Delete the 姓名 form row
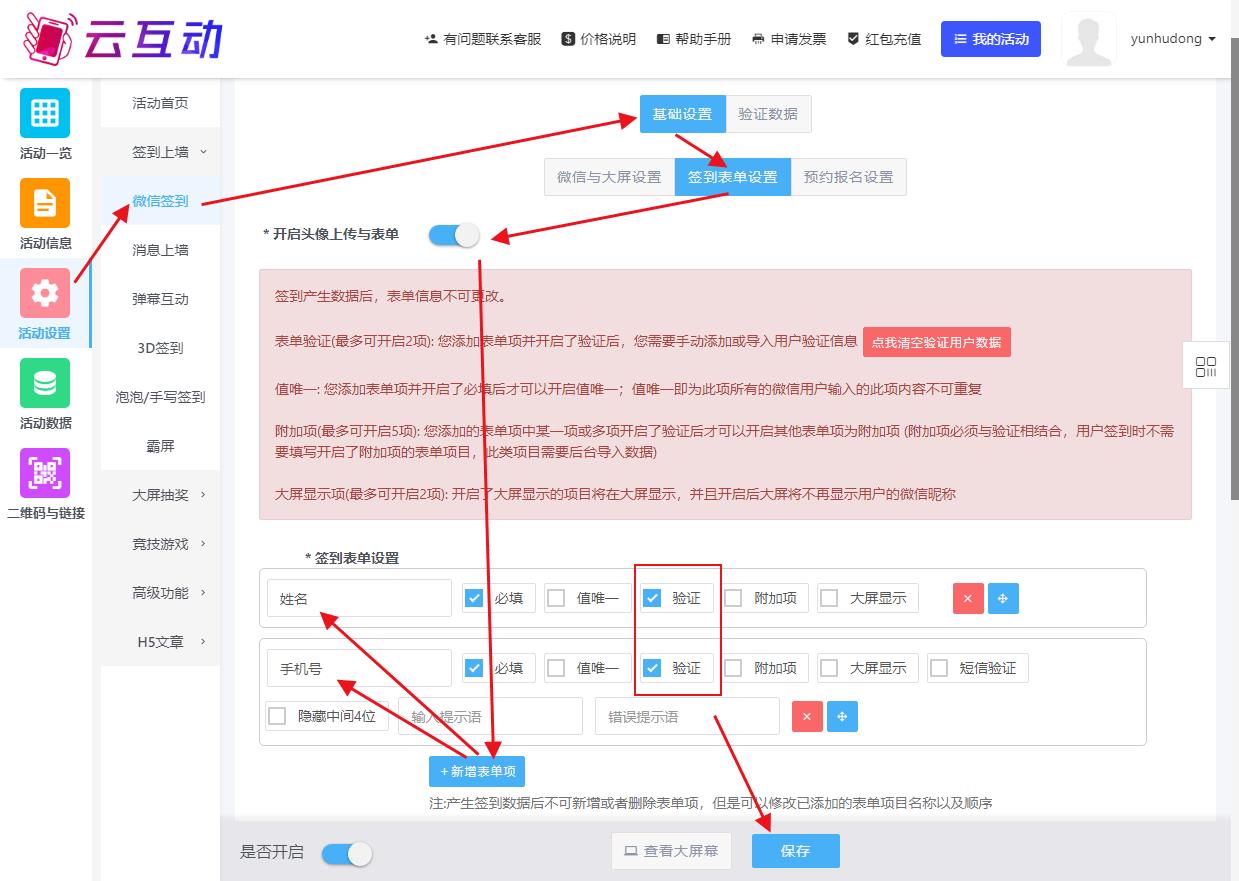 (967, 598)
